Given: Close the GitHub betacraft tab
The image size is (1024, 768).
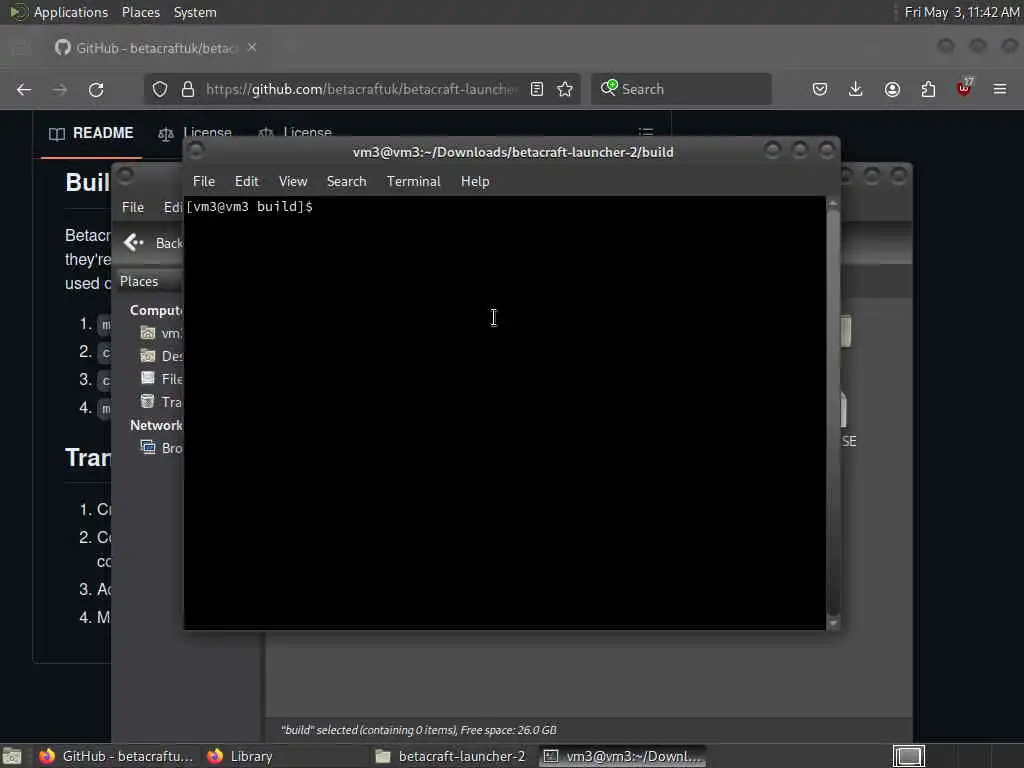Looking at the screenshot, I should coord(252,48).
